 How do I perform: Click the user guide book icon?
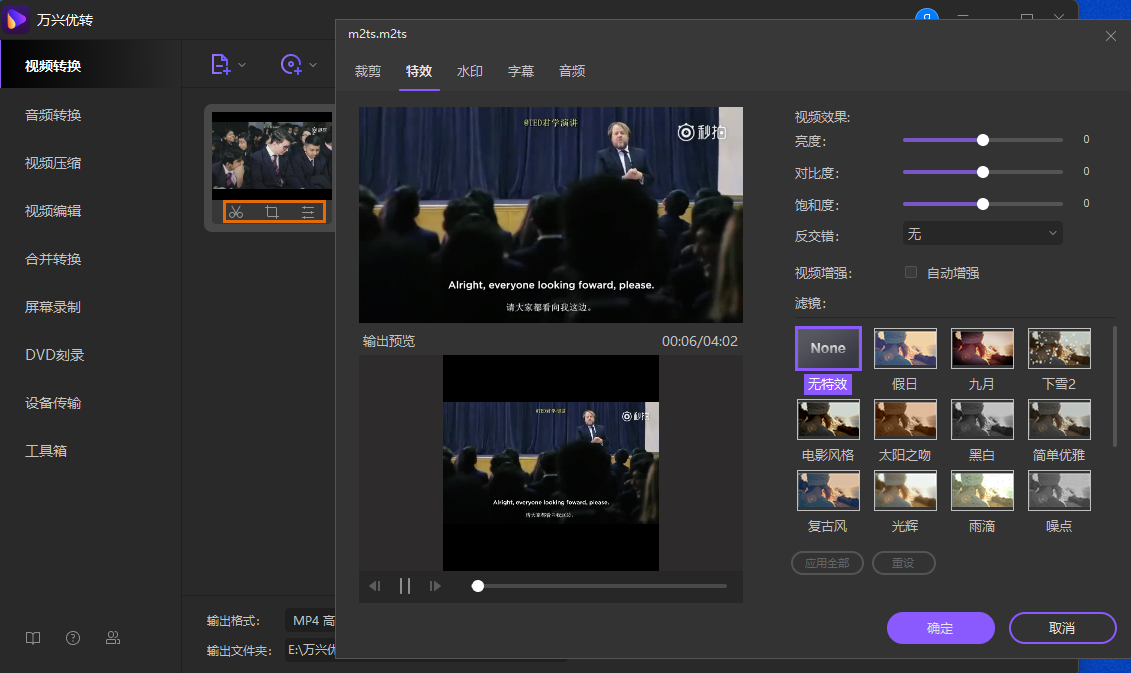(x=32, y=637)
